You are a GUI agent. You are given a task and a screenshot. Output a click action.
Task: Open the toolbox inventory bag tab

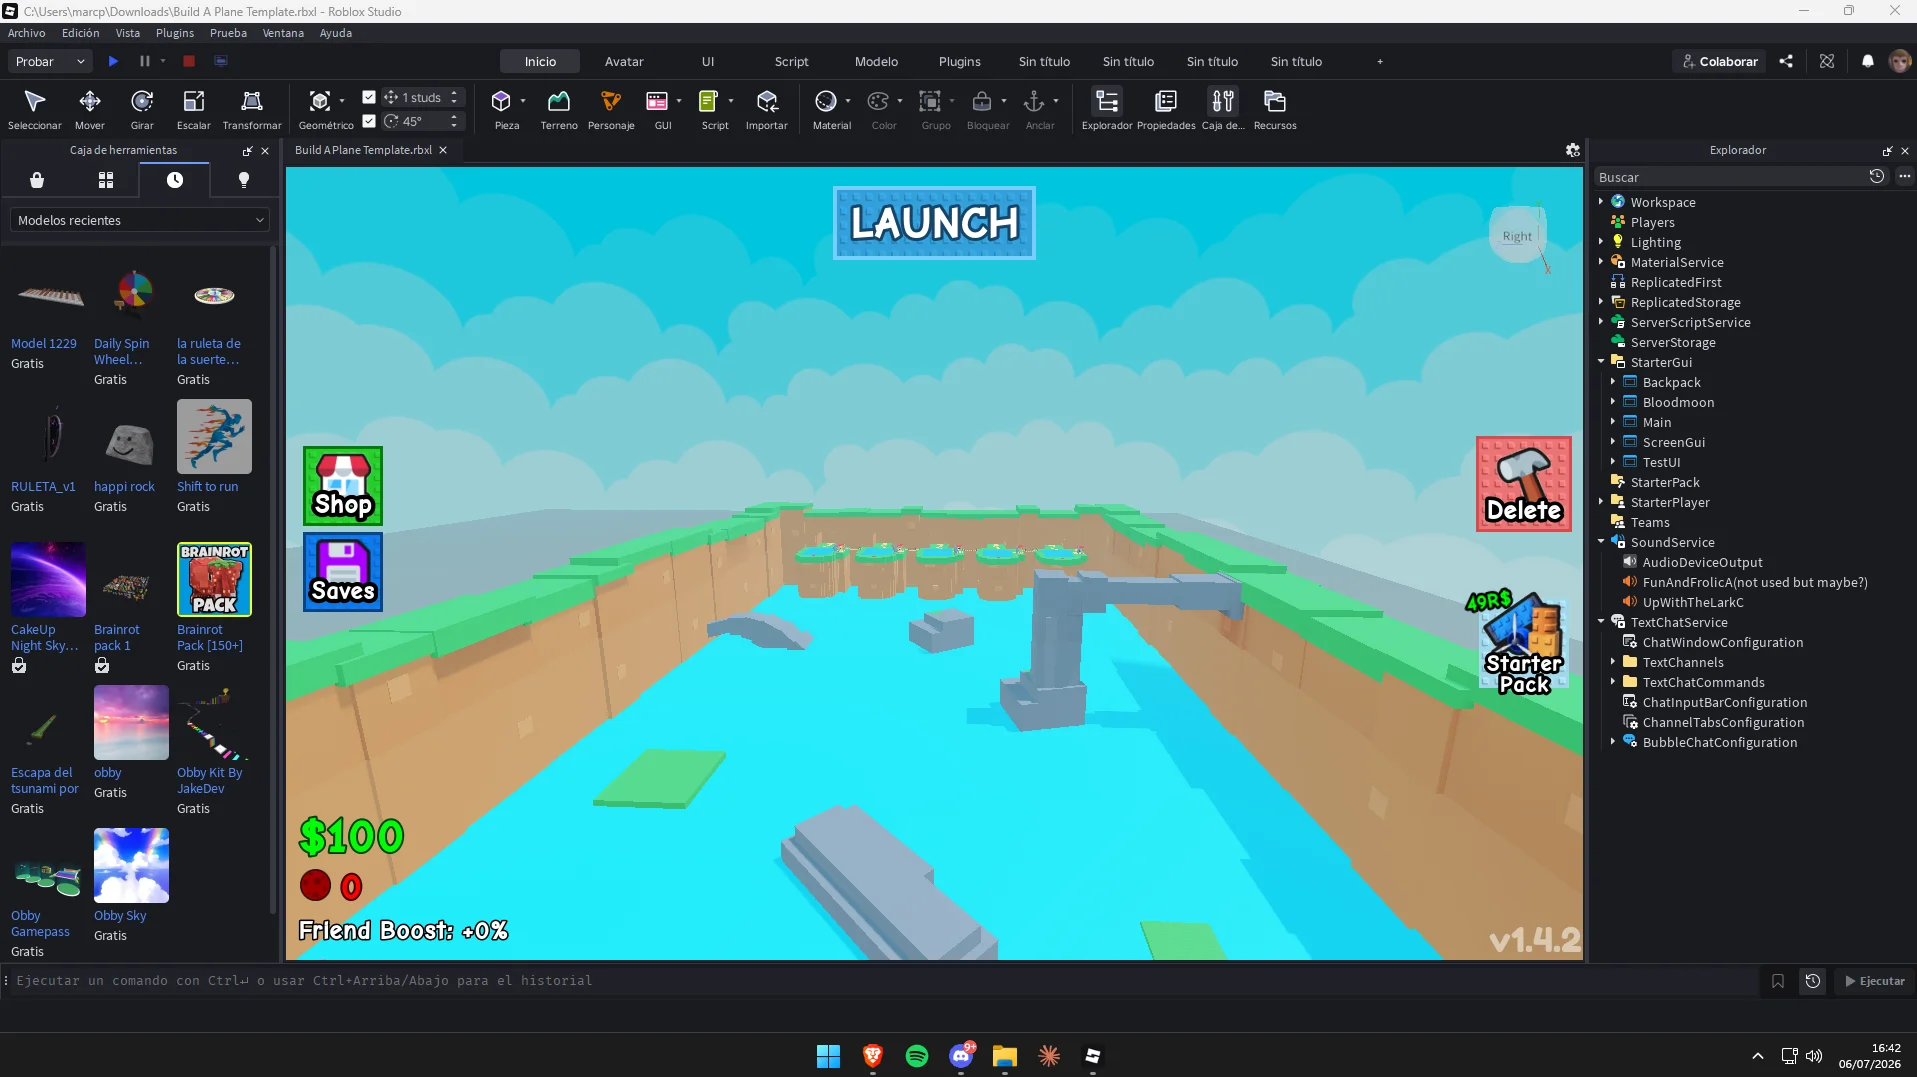pos(37,180)
